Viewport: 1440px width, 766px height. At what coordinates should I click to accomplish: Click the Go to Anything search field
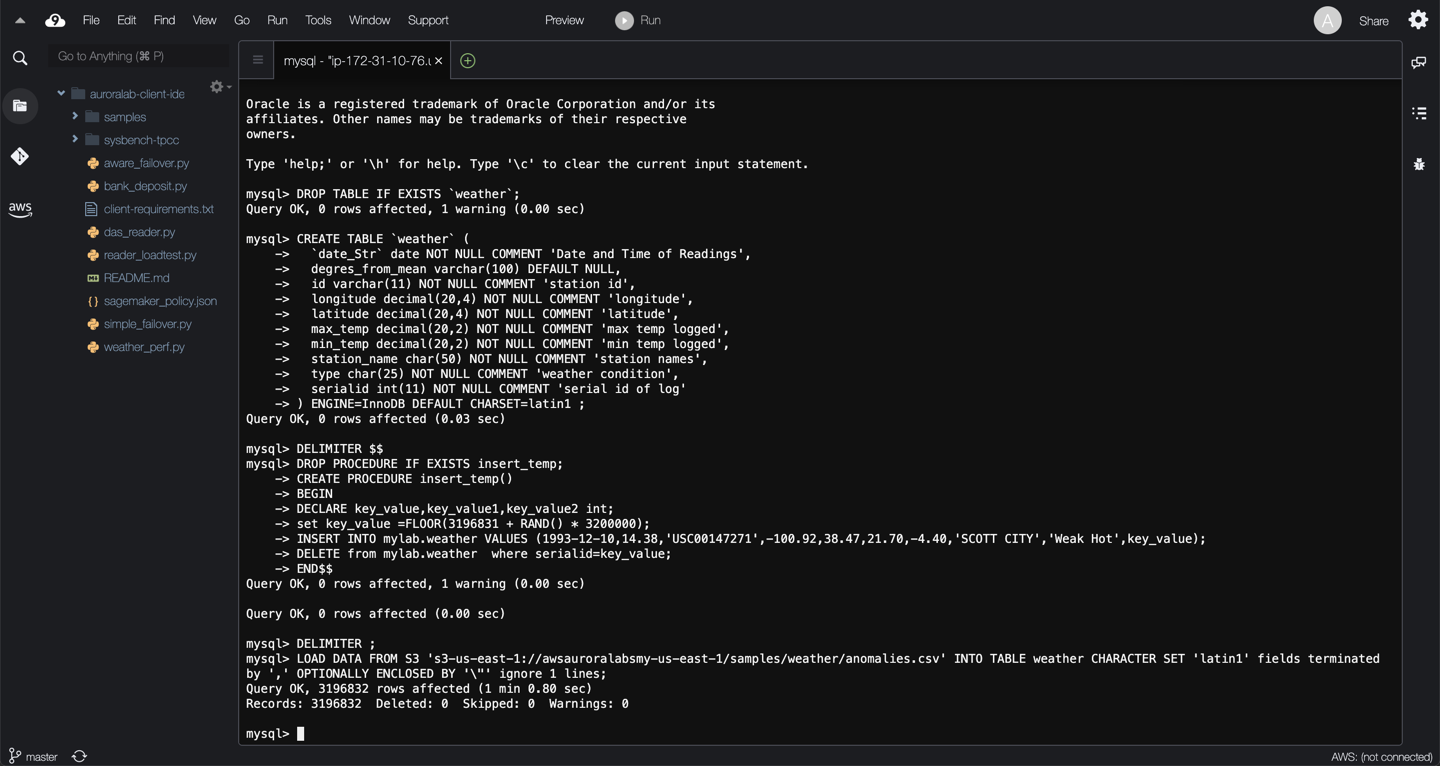pyautogui.click(x=138, y=56)
